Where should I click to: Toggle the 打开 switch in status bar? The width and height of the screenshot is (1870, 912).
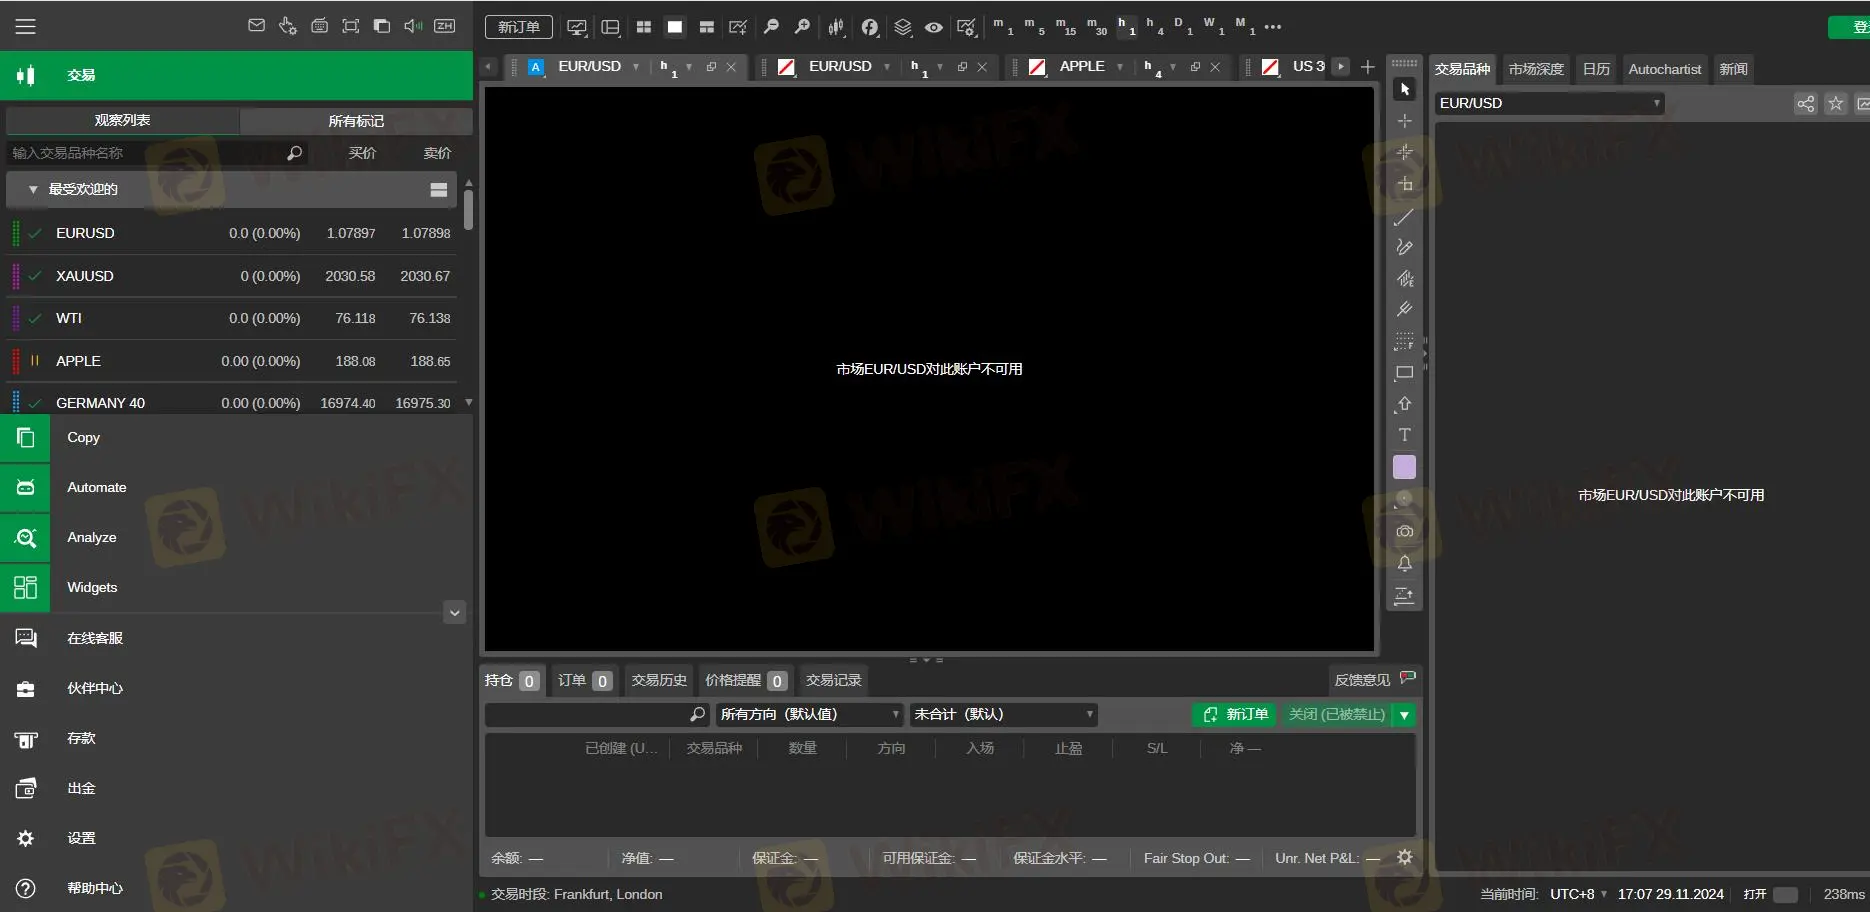[x=1784, y=894]
